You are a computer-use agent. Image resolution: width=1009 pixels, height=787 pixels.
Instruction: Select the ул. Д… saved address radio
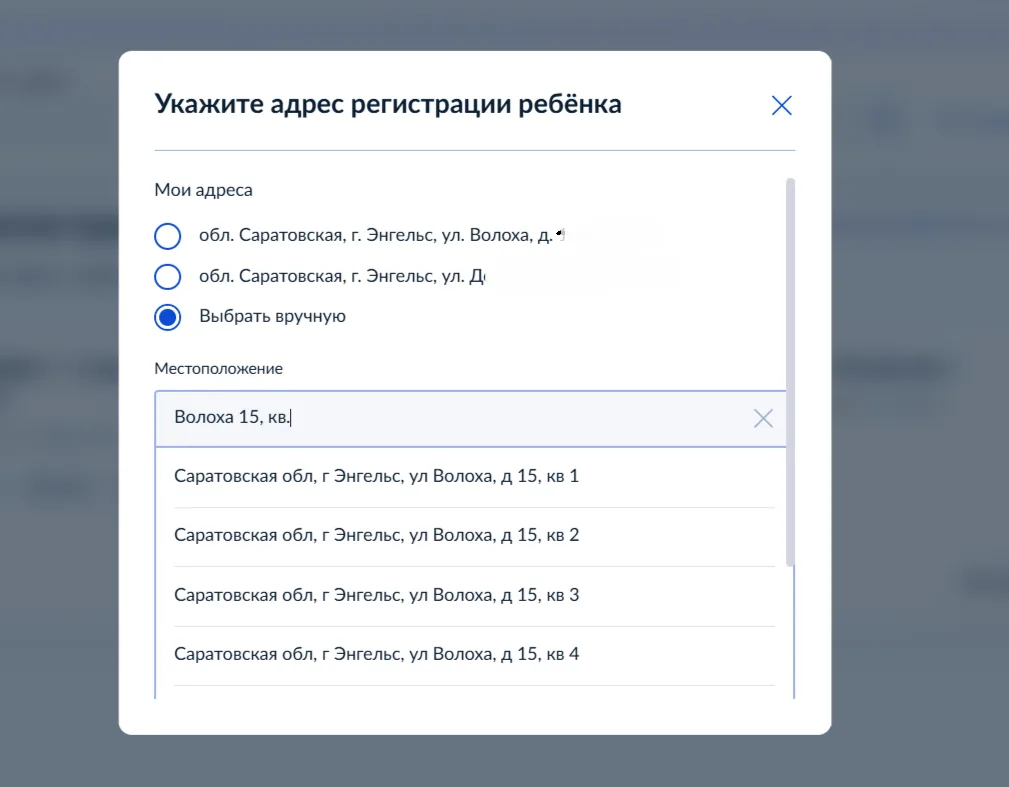[x=167, y=277]
